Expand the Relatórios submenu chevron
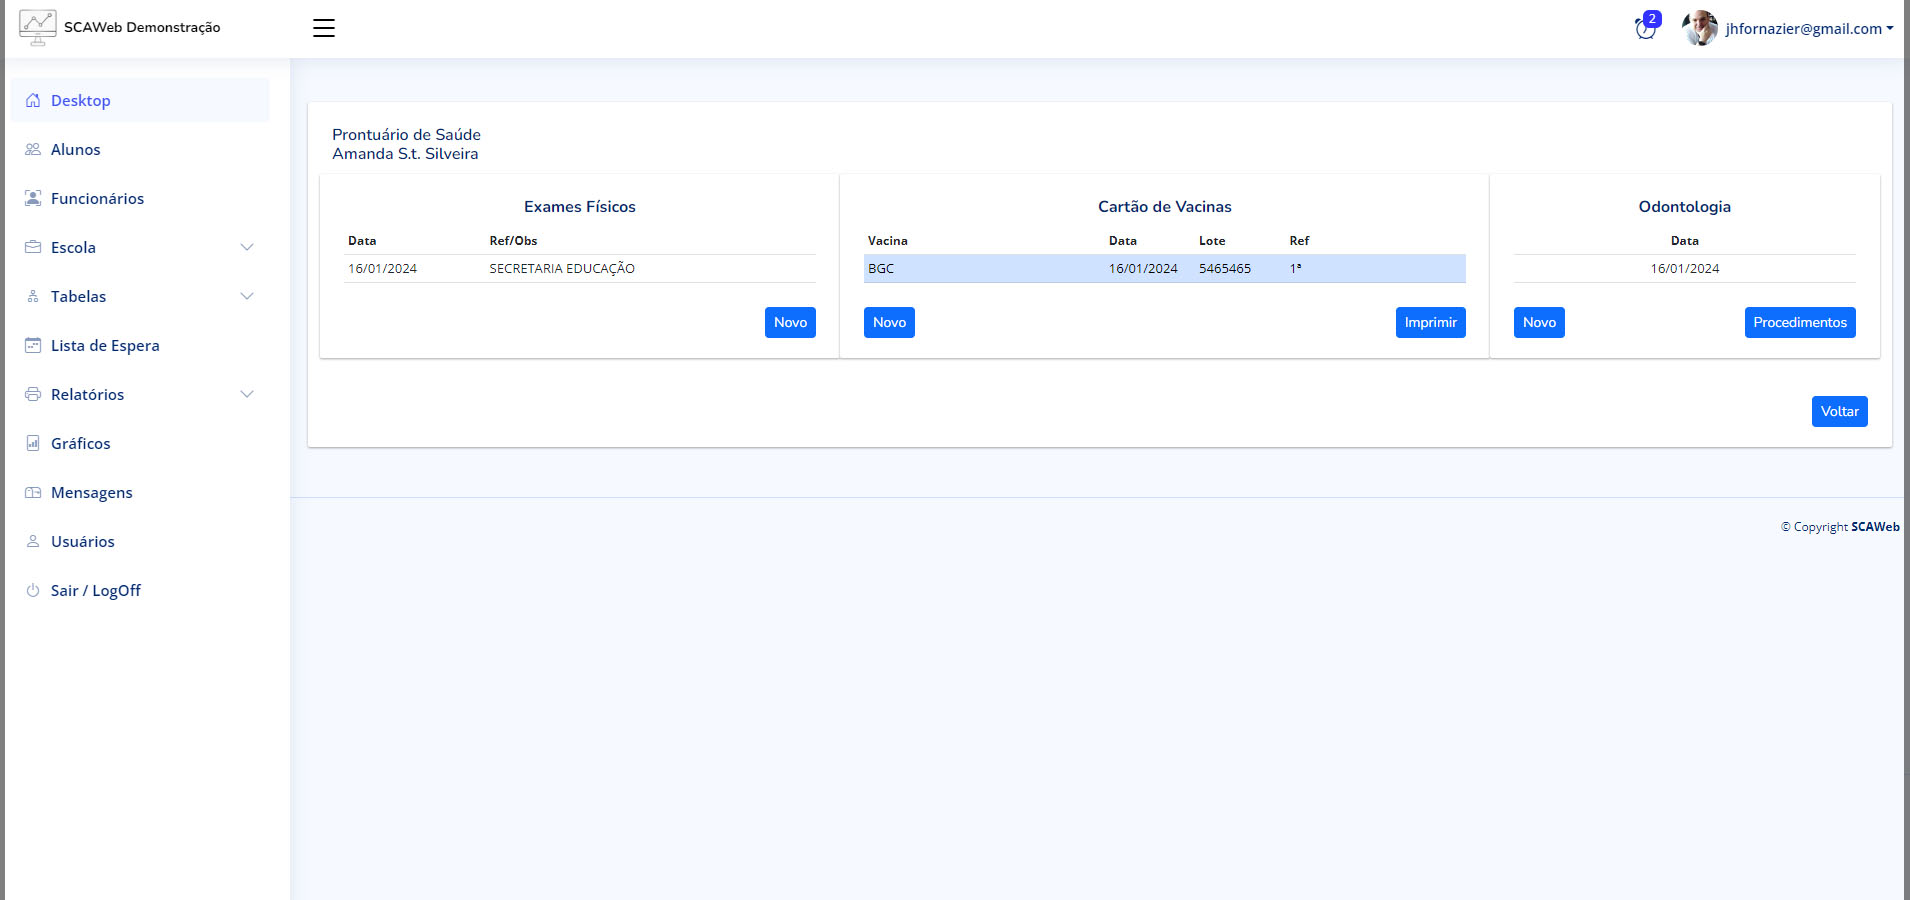 (x=247, y=395)
